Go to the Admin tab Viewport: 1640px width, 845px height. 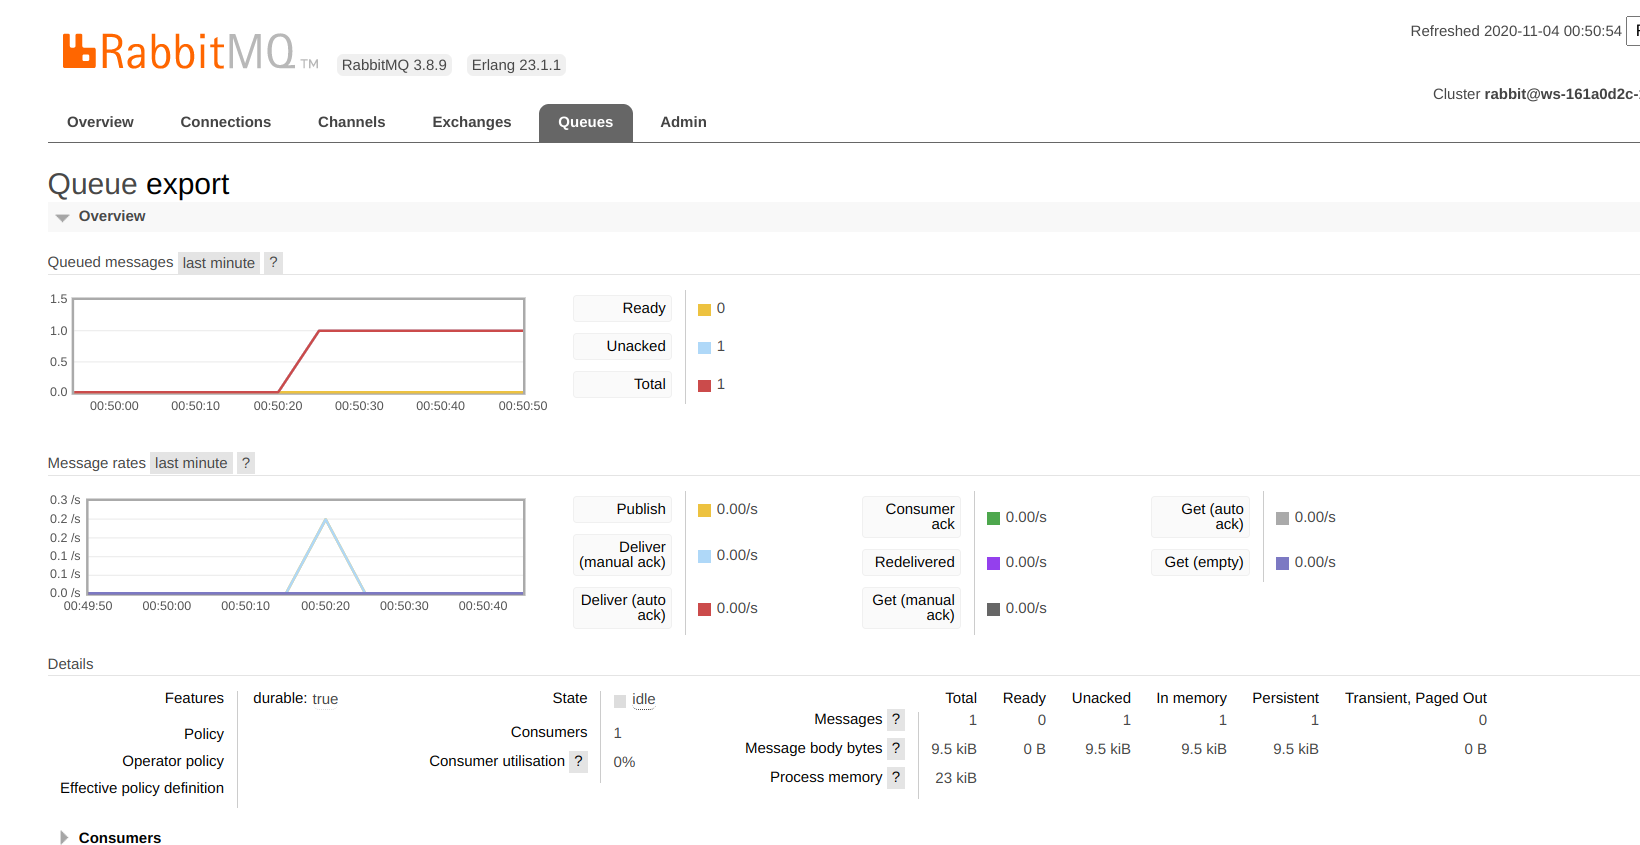point(683,122)
